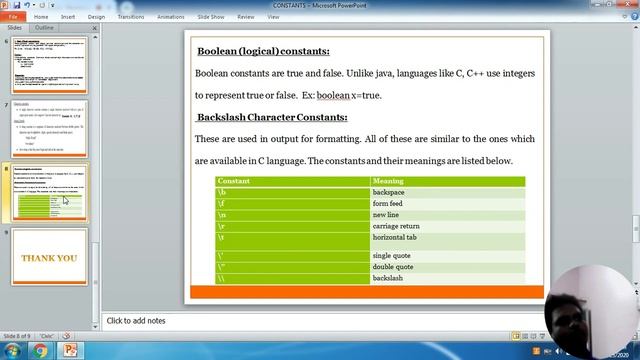Image resolution: width=640 pixels, height=360 pixels.
Task: Open the View ribbon tab
Action: click(273, 17)
